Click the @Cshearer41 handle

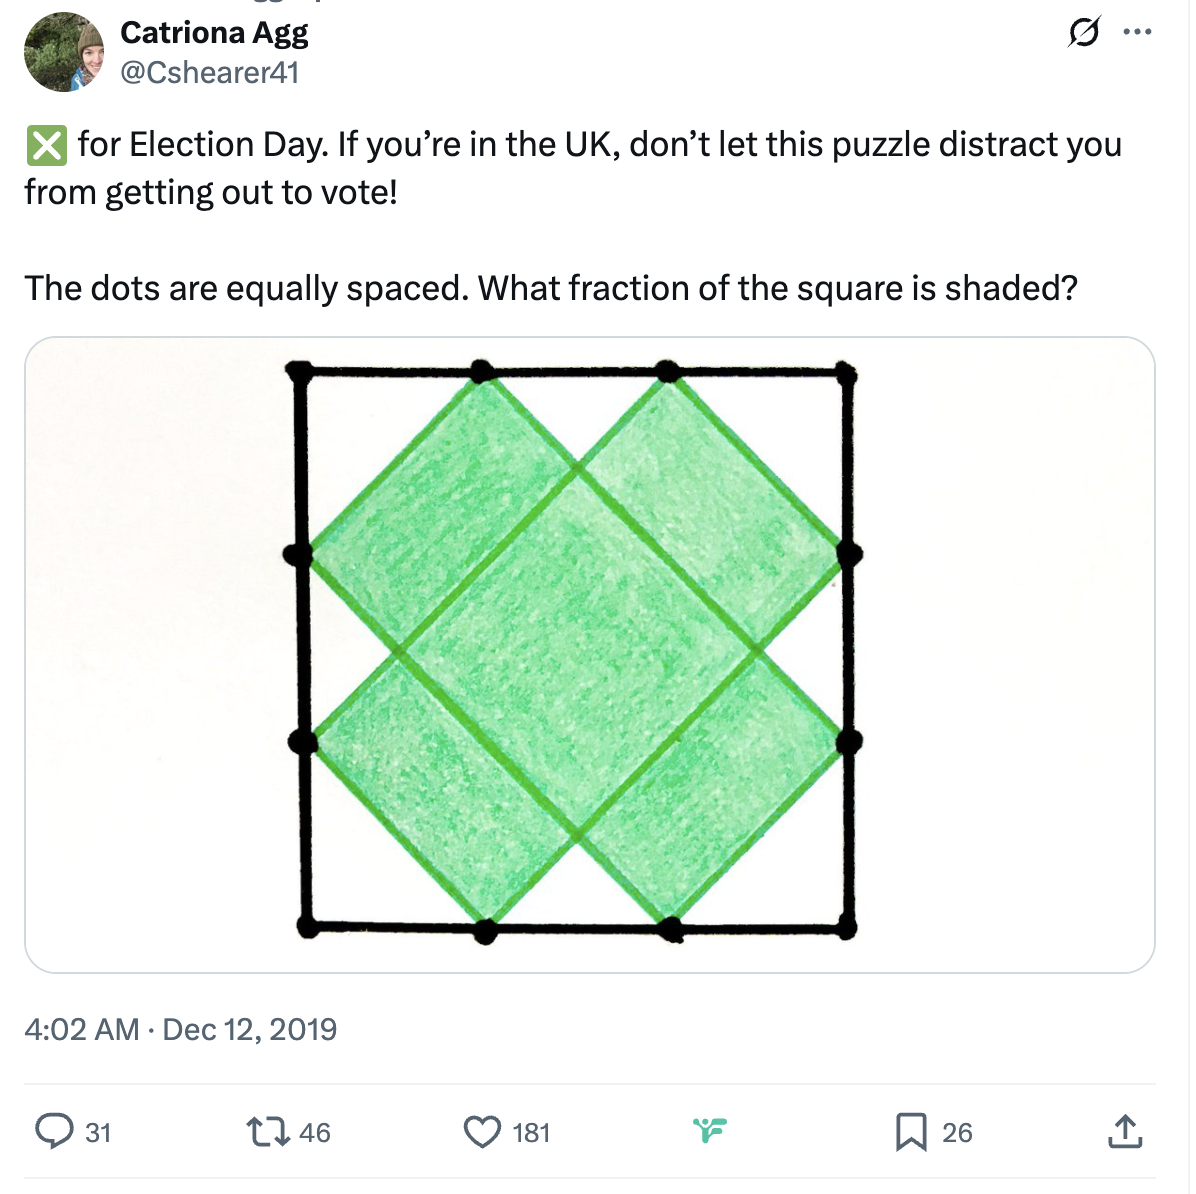point(210,73)
